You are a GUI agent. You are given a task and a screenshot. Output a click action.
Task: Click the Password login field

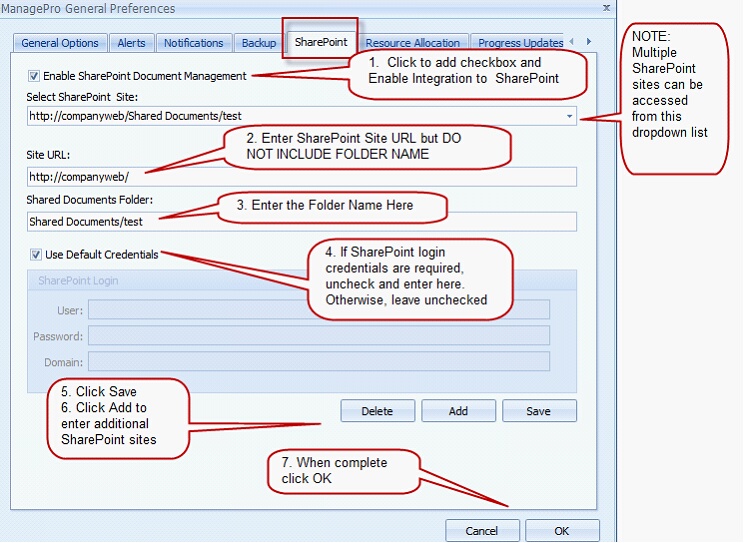coord(319,336)
